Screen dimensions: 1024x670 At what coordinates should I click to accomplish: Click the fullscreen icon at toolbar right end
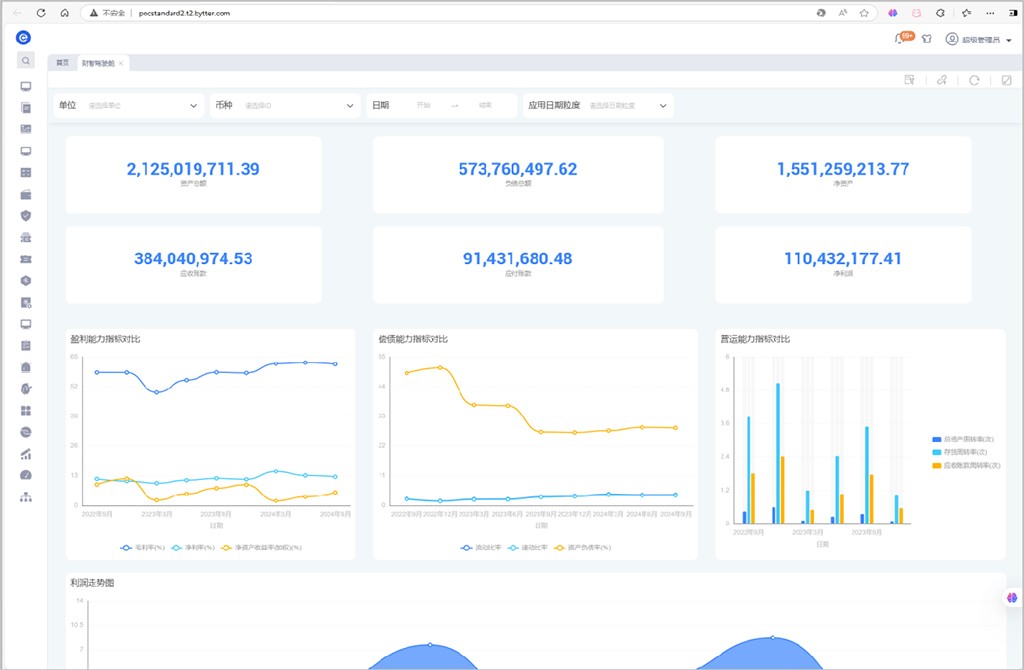point(1006,80)
